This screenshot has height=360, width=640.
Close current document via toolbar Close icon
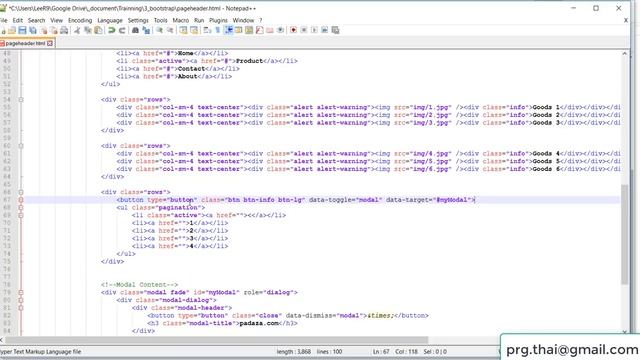pos(43,30)
